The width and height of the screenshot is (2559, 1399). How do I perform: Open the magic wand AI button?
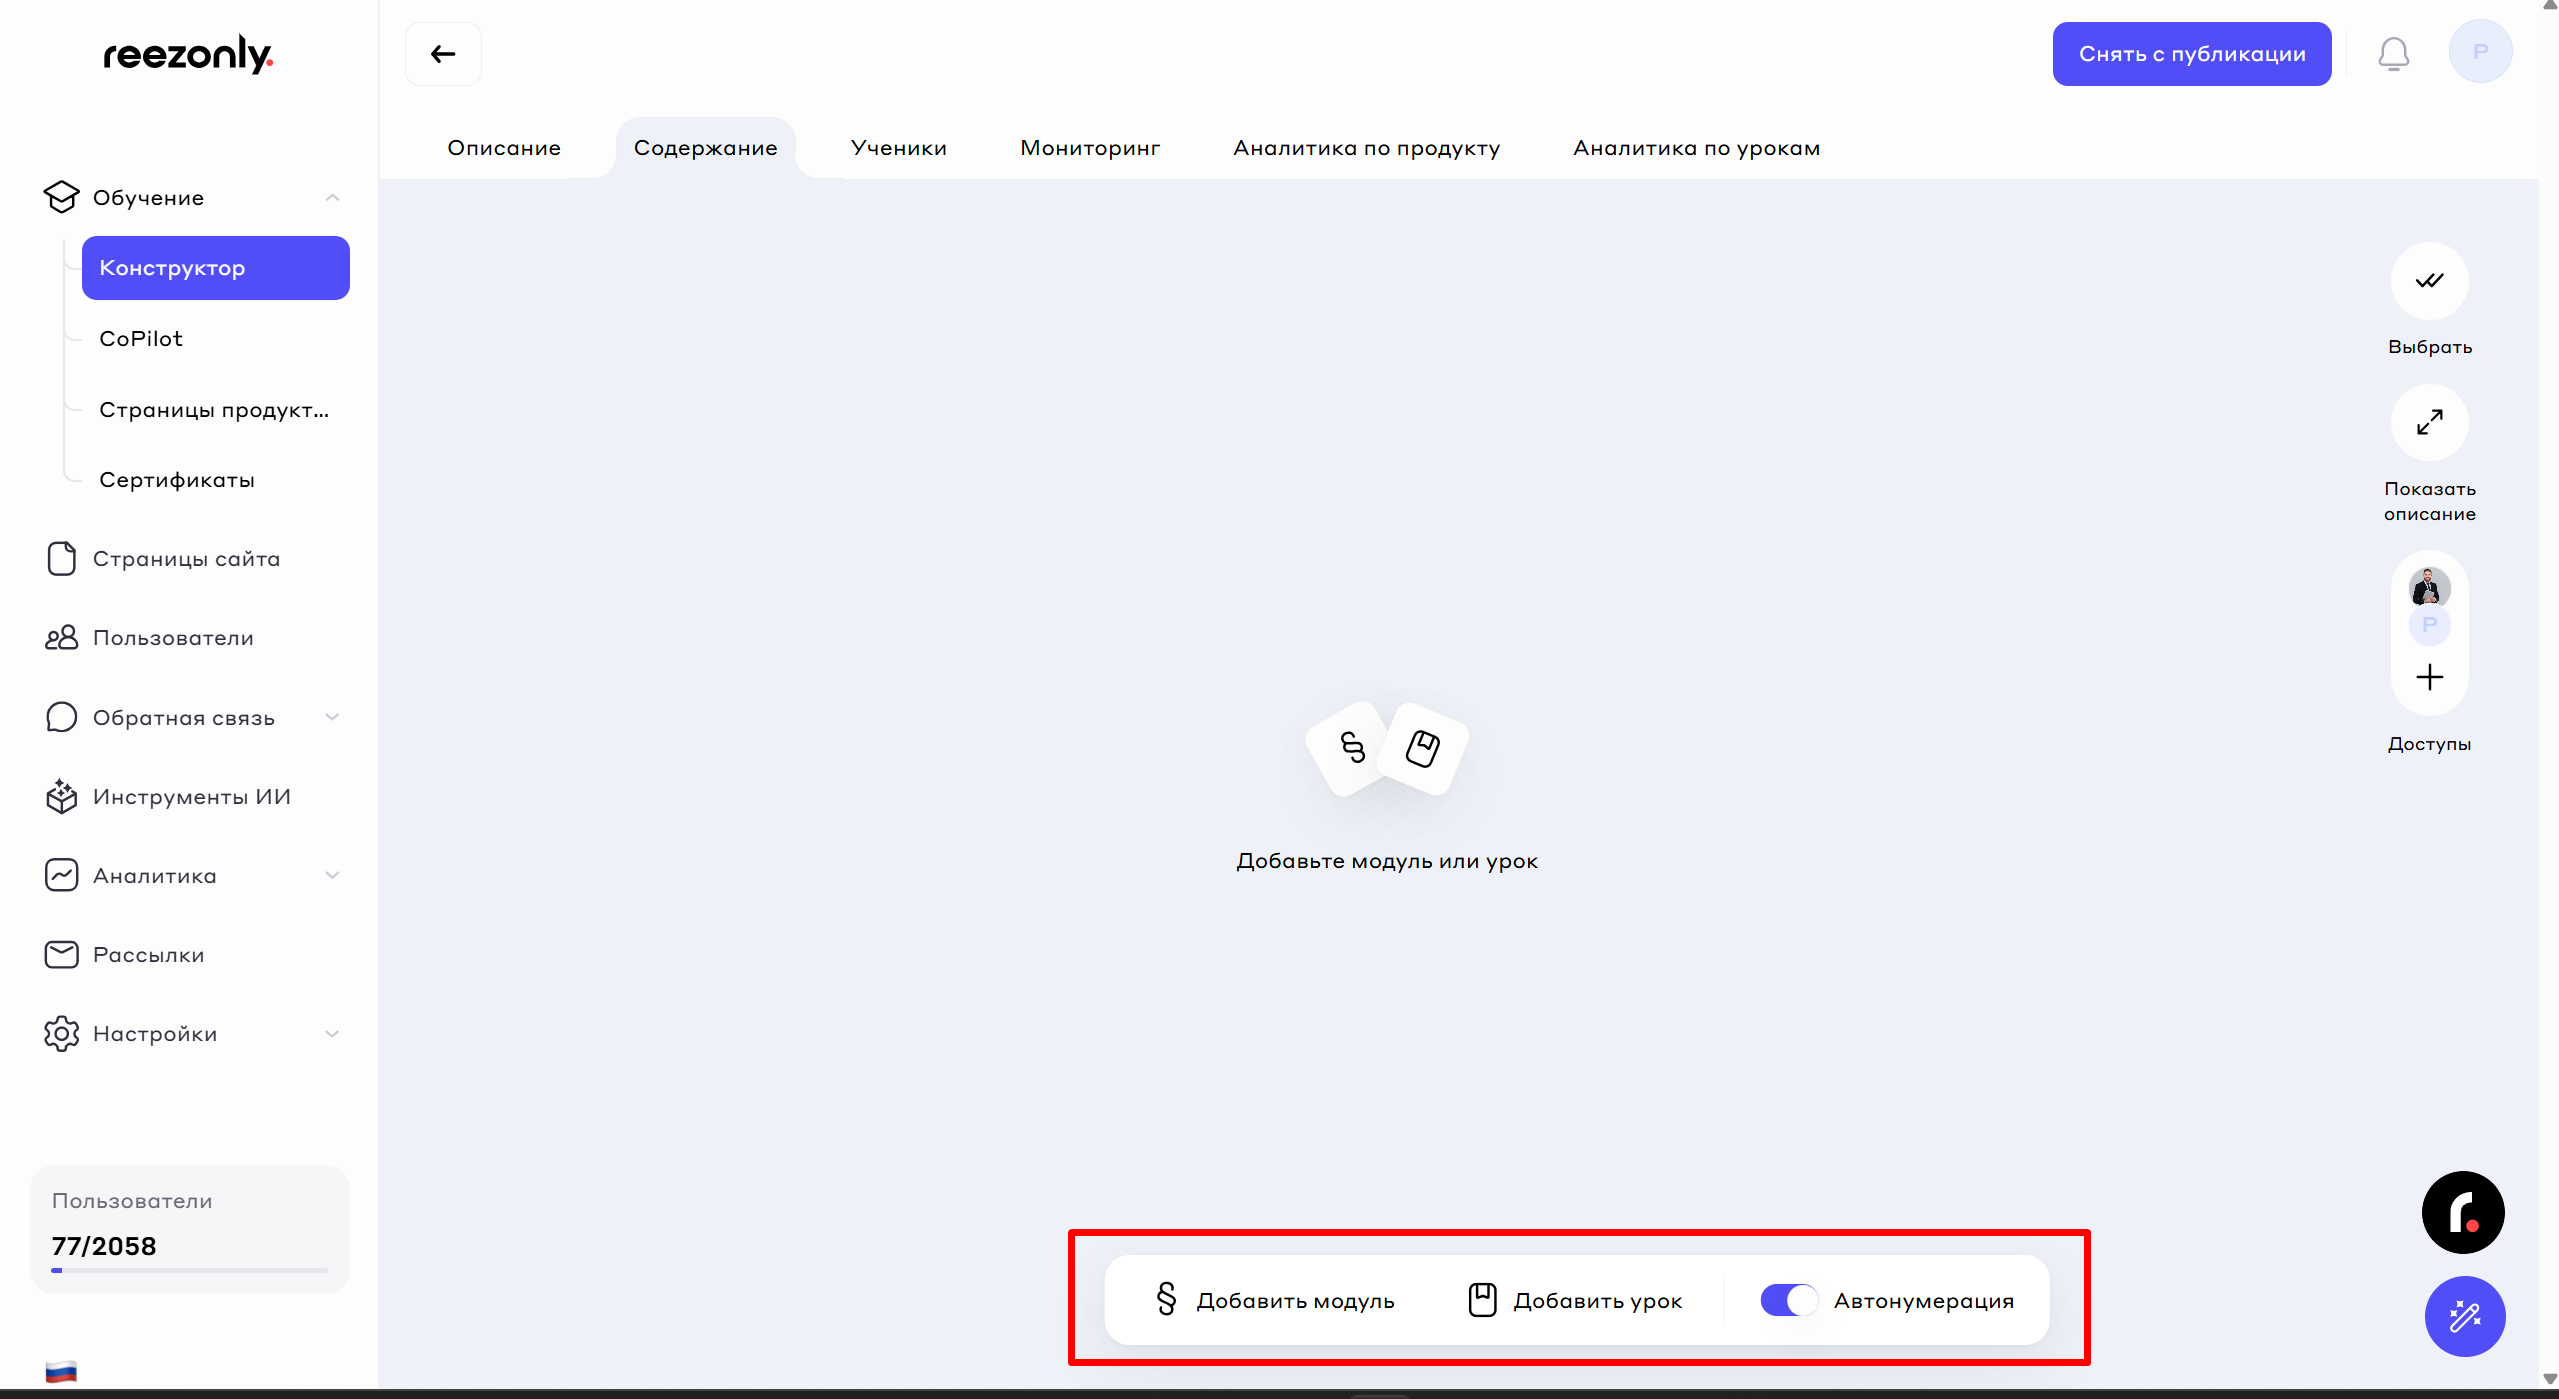pyautogui.click(x=2464, y=1316)
